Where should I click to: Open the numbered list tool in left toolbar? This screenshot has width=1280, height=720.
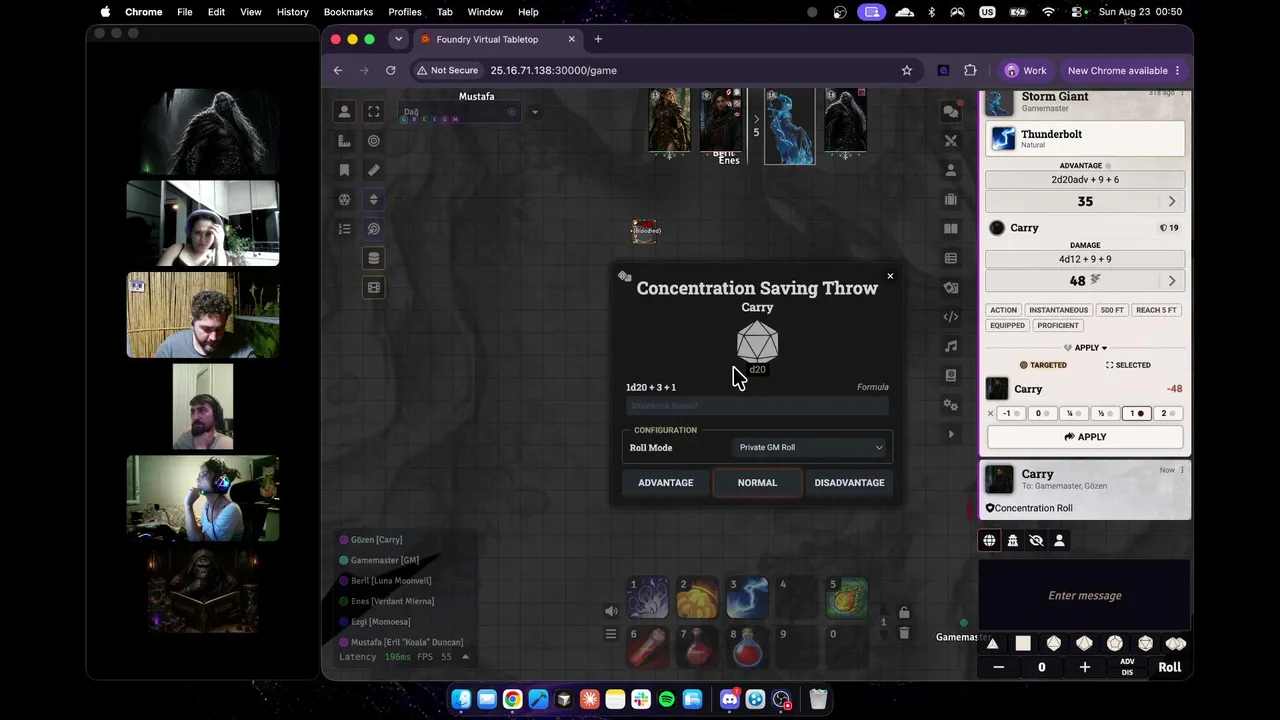(344, 229)
